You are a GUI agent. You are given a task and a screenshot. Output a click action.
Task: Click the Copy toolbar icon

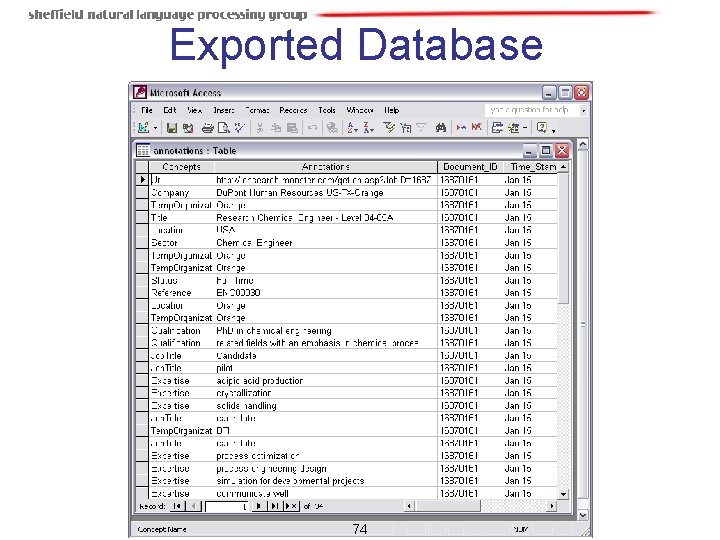click(x=276, y=128)
